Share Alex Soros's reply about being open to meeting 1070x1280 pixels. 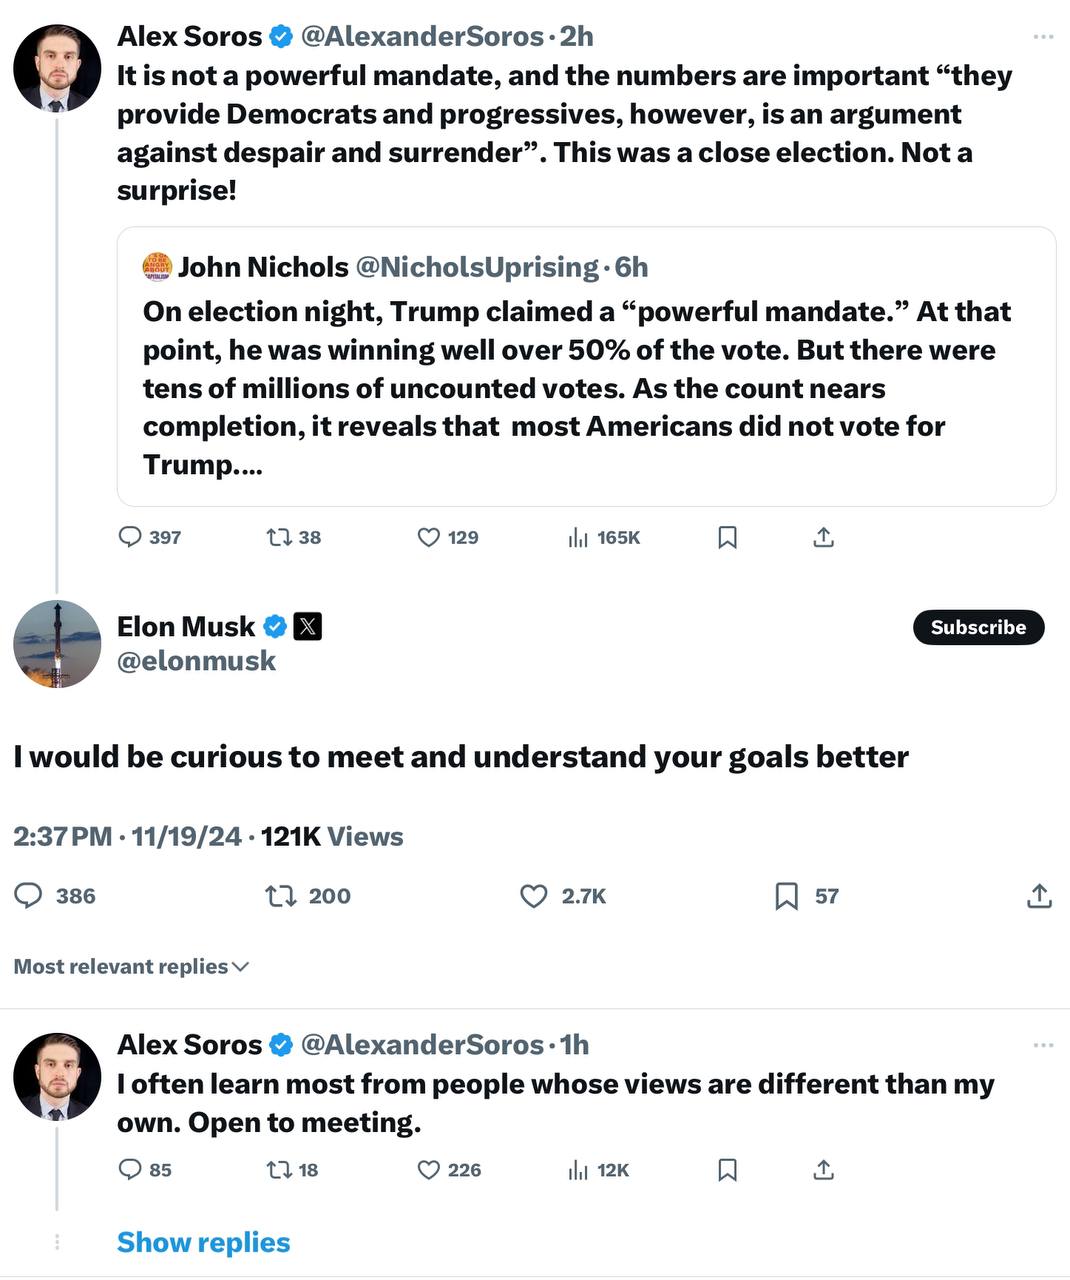pyautogui.click(x=823, y=1169)
